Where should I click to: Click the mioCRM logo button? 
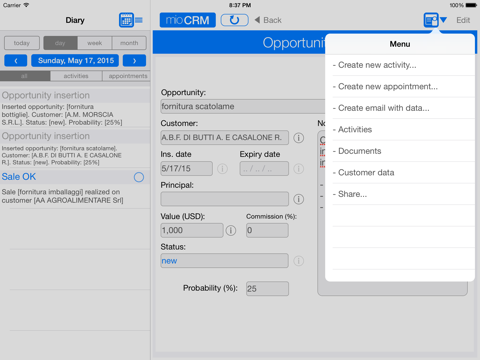[x=188, y=20]
